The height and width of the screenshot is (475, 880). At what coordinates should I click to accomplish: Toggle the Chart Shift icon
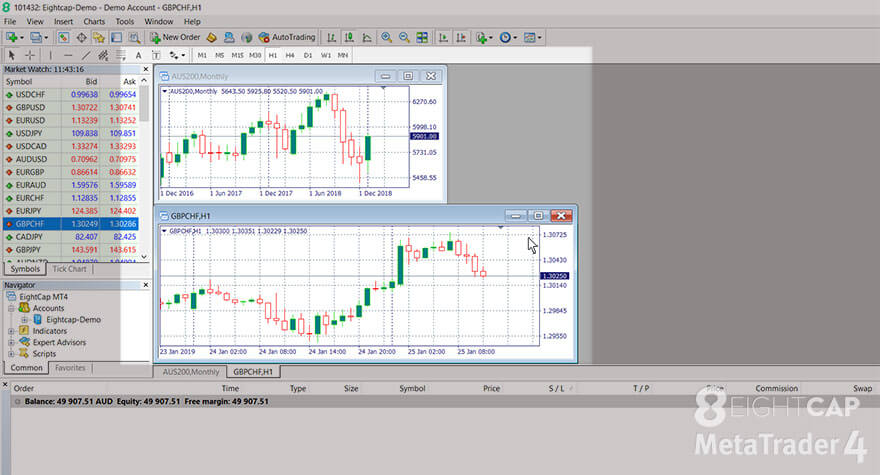click(461, 38)
